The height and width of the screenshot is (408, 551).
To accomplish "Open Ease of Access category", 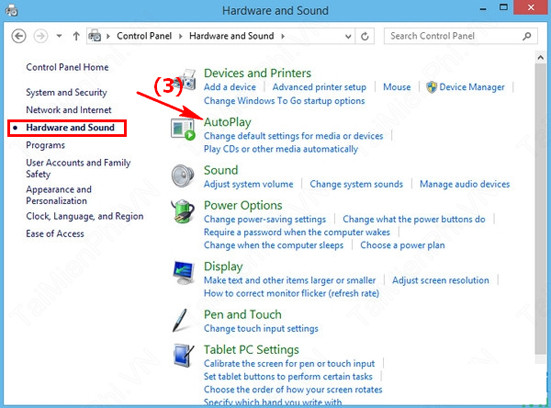I will point(55,234).
